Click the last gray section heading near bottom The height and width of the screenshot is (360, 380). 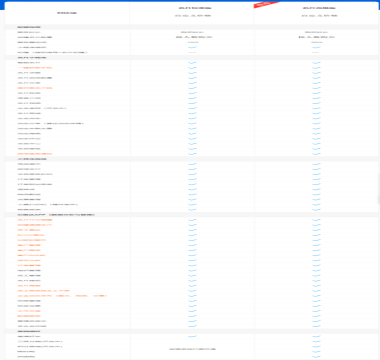coord(192,331)
